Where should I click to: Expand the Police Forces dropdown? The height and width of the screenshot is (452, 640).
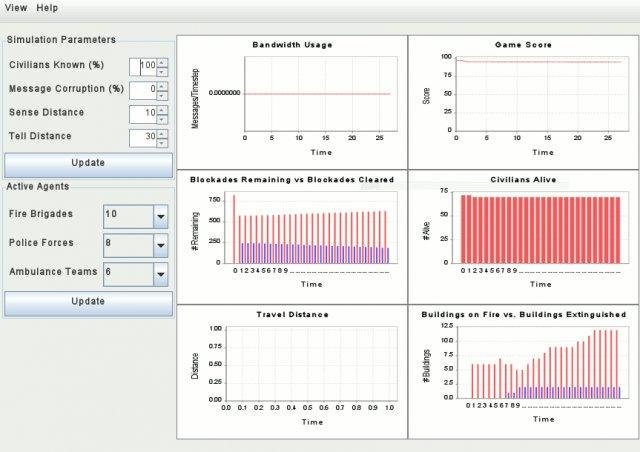point(160,245)
